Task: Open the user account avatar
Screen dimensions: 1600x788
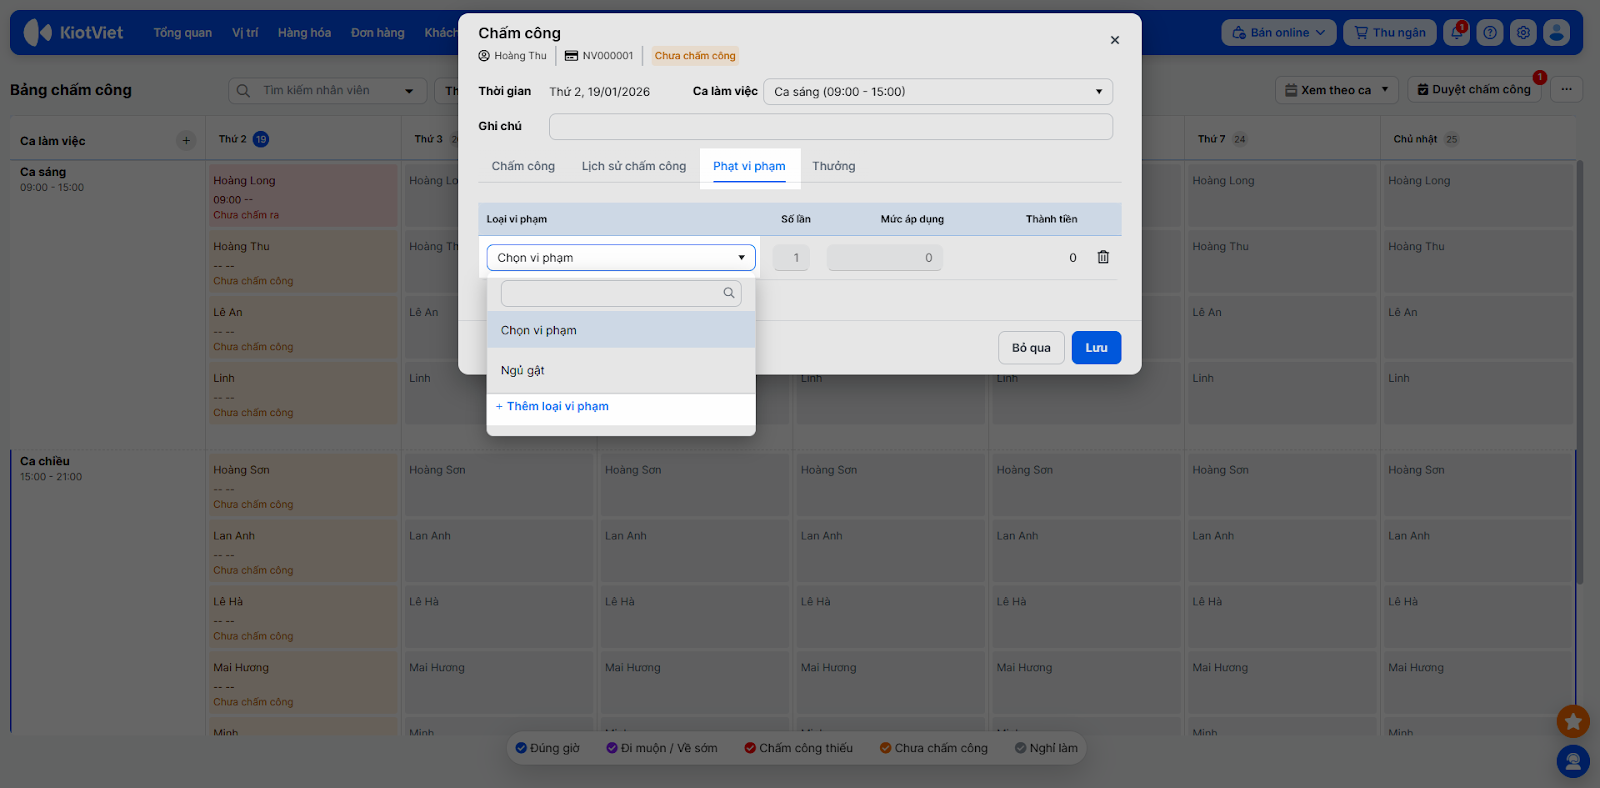Action: pyautogui.click(x=1556, y=33)
